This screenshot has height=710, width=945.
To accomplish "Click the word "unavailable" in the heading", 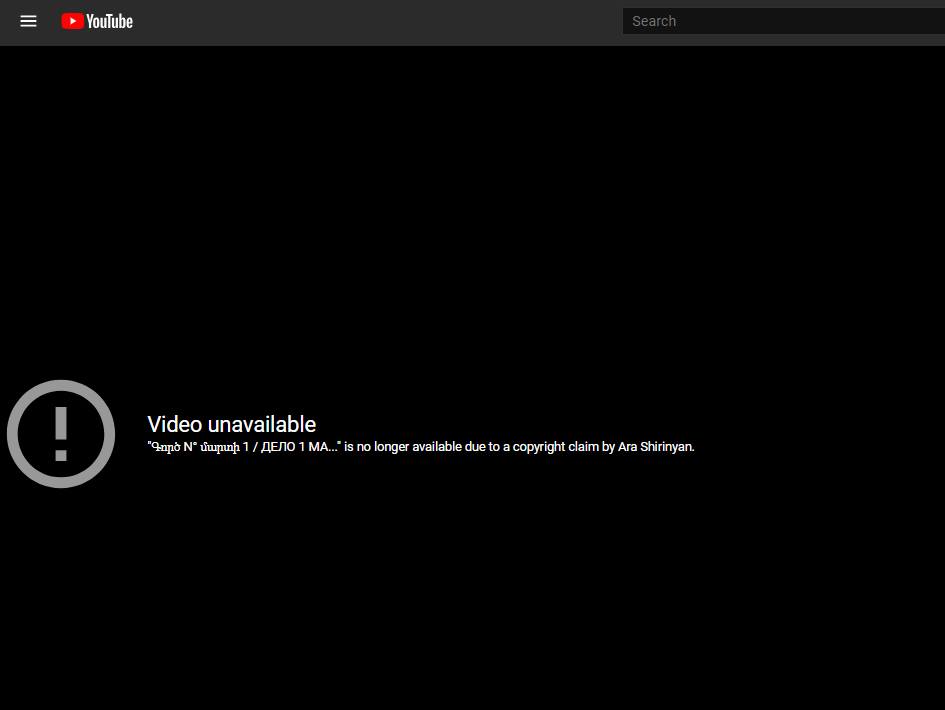I will pos(261,424).
